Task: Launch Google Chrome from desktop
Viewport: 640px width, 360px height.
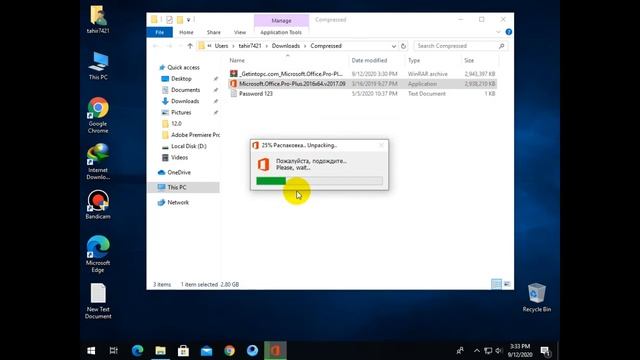Action: (x=98, y=115)
